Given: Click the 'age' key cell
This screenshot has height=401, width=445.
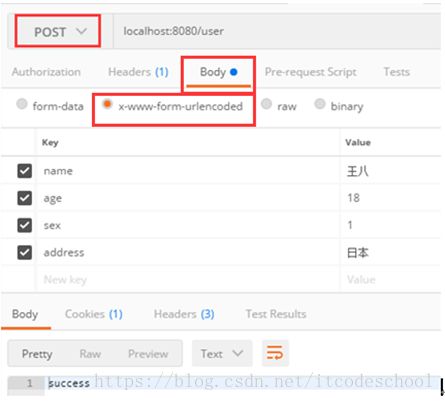Looking at the screenshot, I should click(188, 198).
